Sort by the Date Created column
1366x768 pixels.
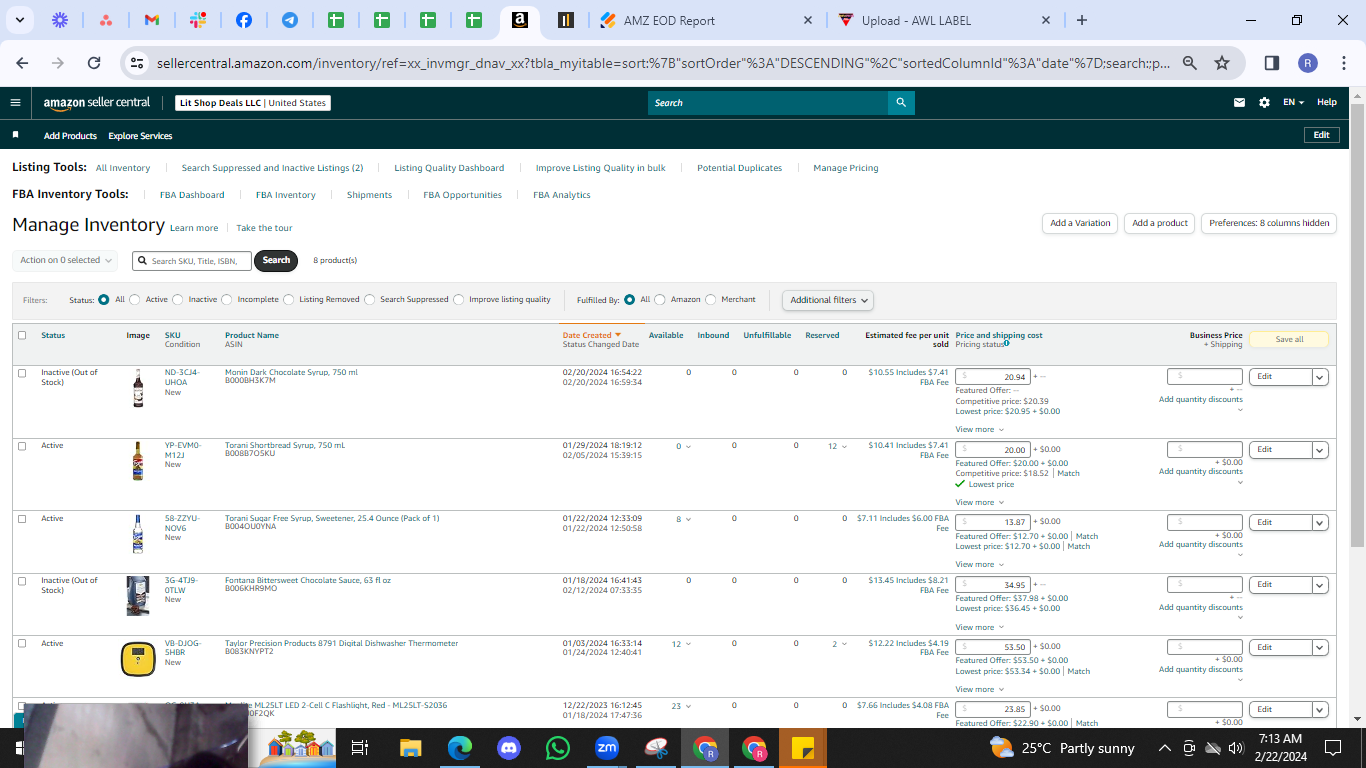click(x=591, y=335)
